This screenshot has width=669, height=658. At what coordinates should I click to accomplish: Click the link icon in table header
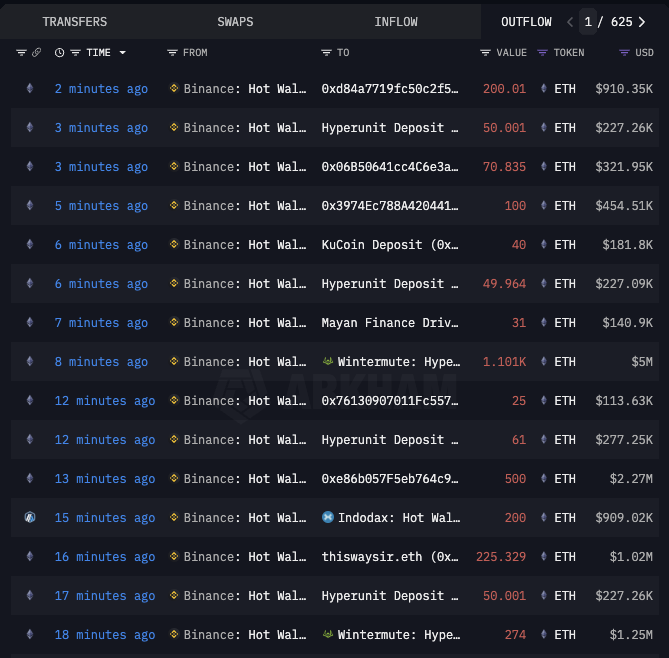coord(37,52)
